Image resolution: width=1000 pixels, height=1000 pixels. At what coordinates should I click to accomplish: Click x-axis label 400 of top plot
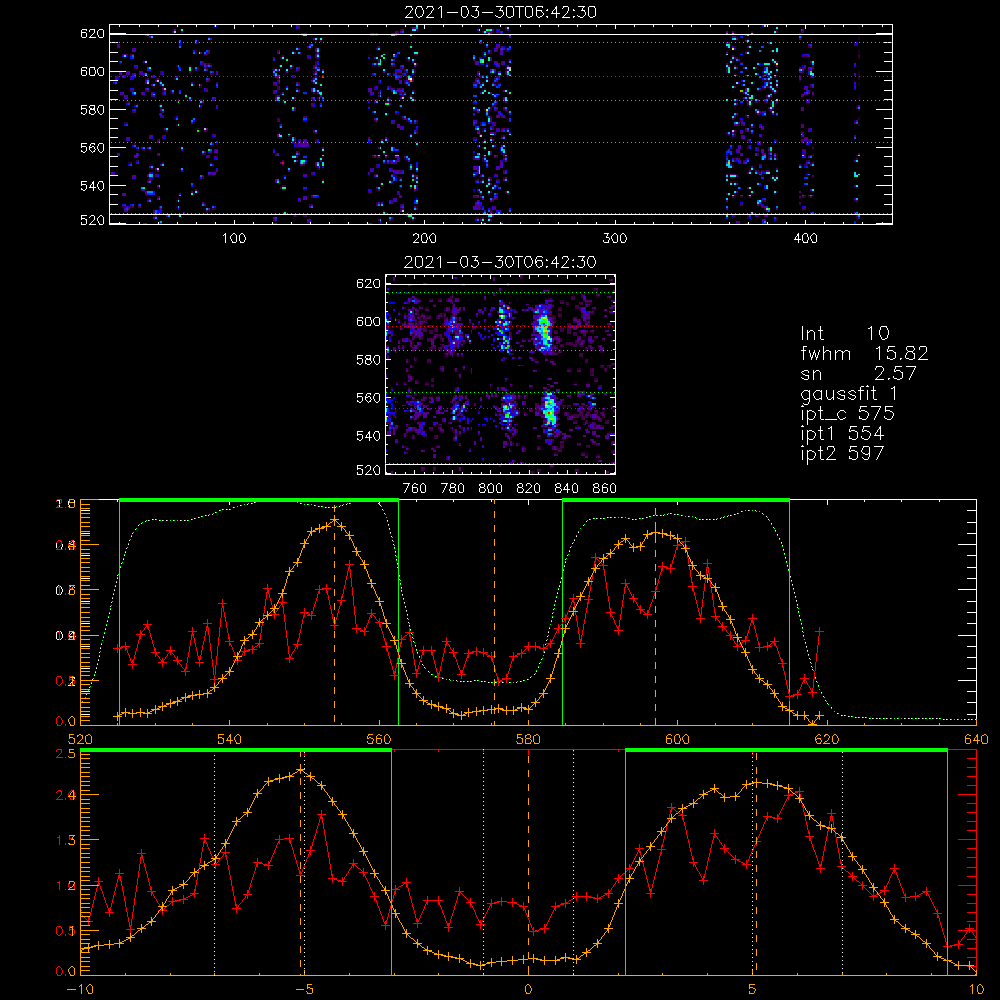[x=805, y=239]
